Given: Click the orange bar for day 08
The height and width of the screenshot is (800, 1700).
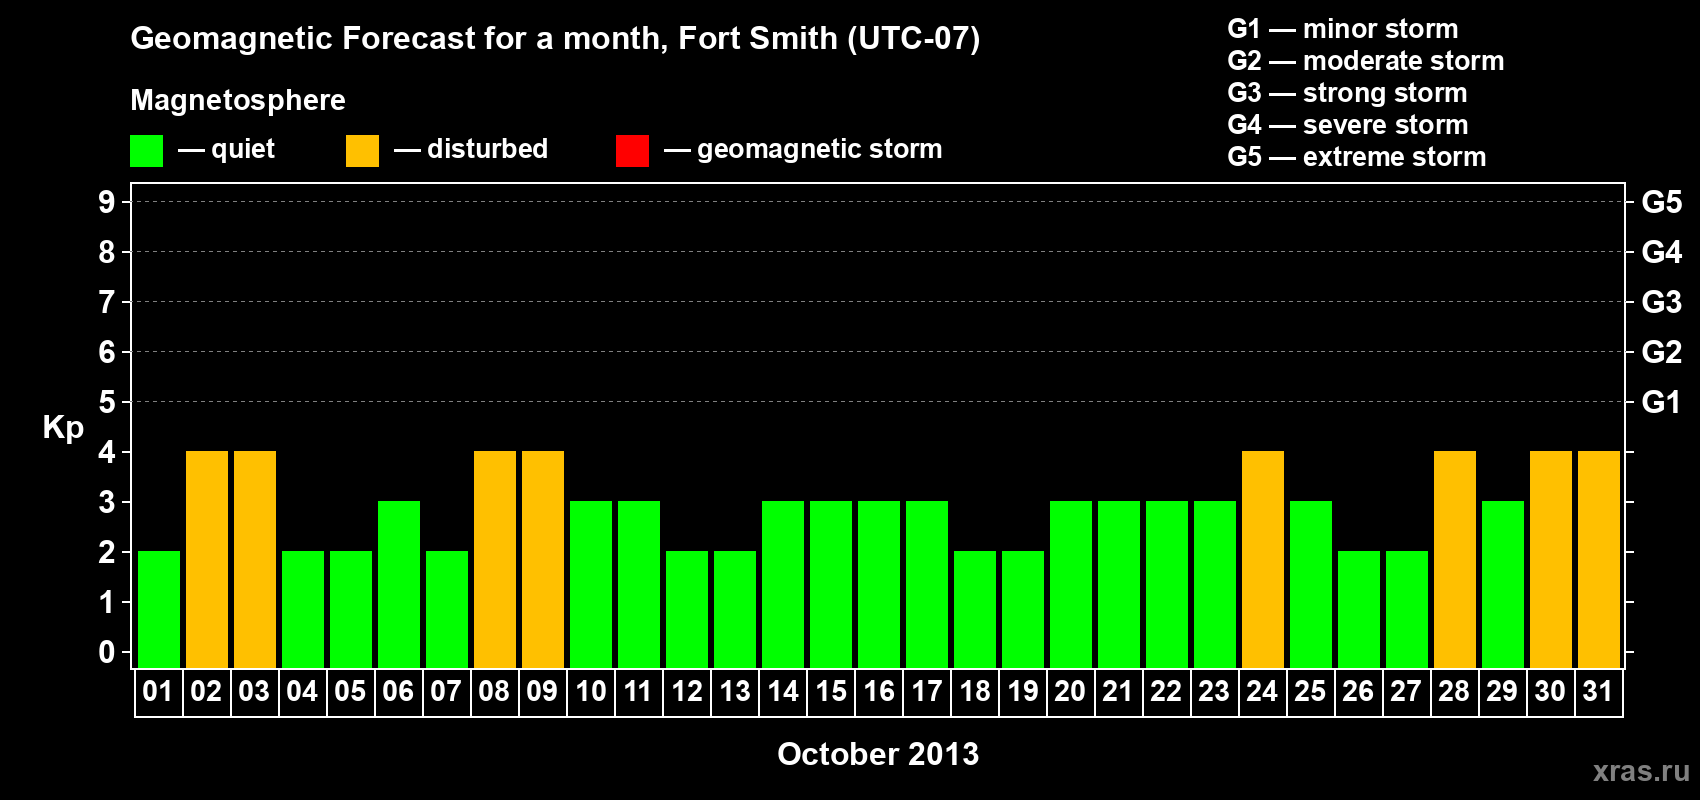Looking at the screenshot, I should [495, 560].
